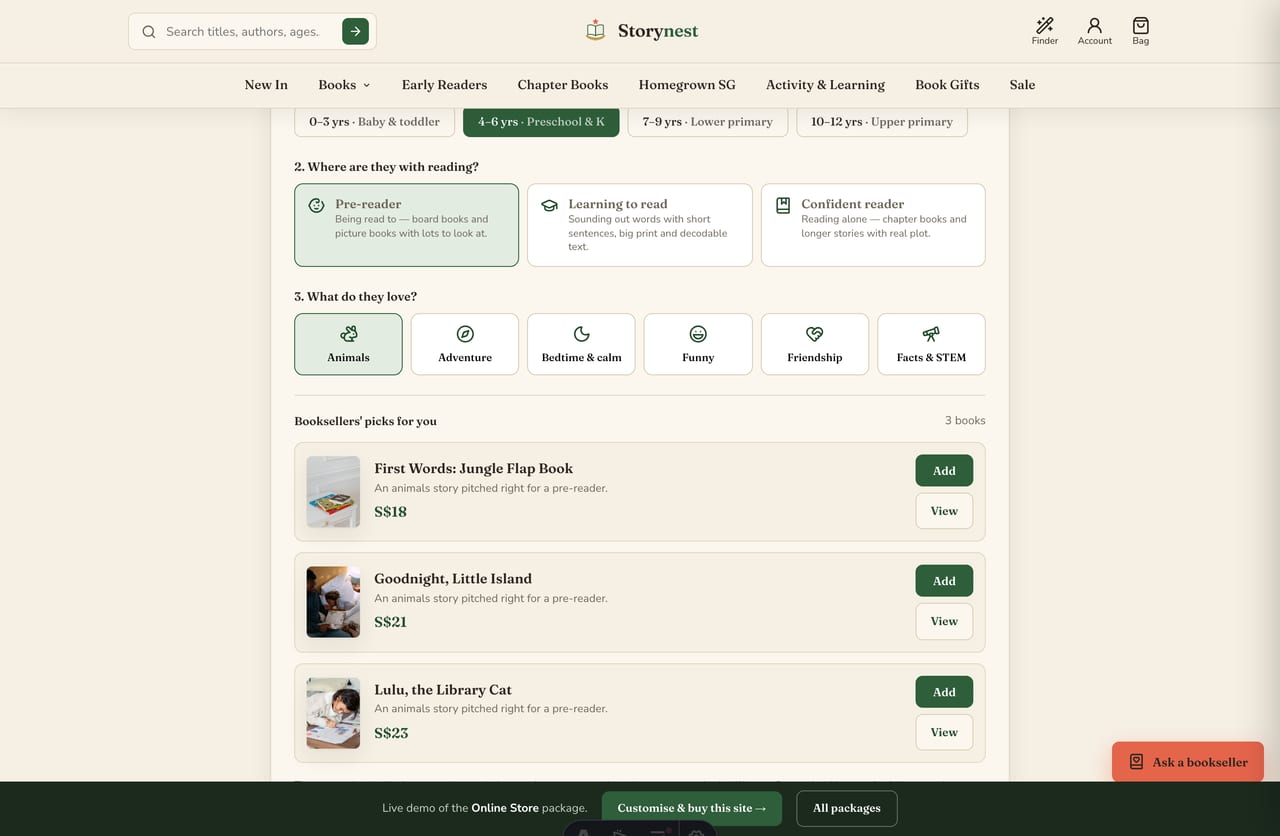Viewport: 1280px width, 836px height.
Task: Choose the Confident reader card
Action: pyautogui.click(x=873, y=225)
